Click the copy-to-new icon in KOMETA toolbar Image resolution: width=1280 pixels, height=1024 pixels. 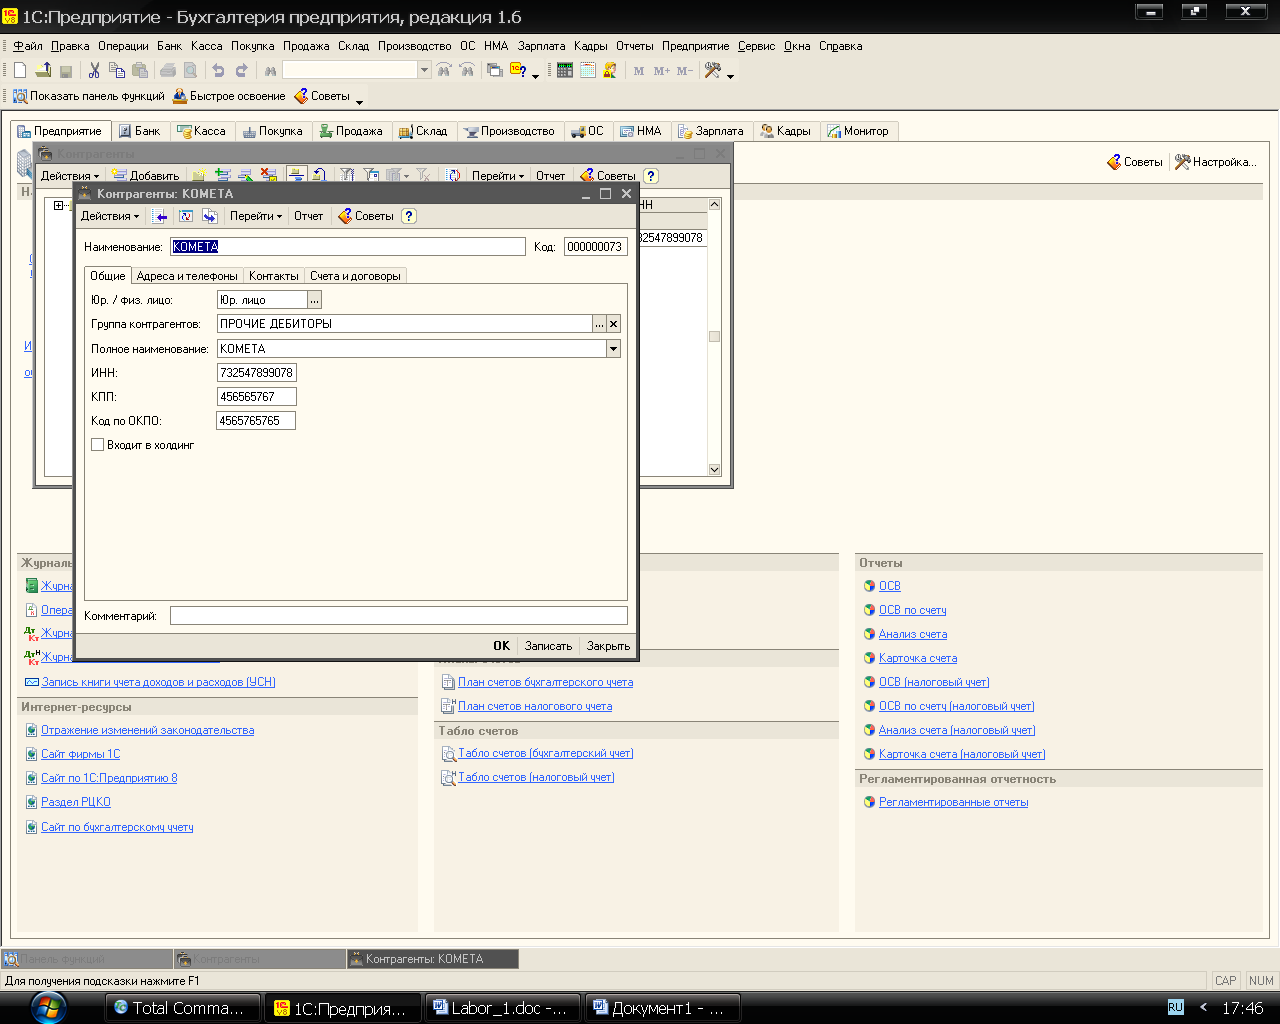[210, 216]
